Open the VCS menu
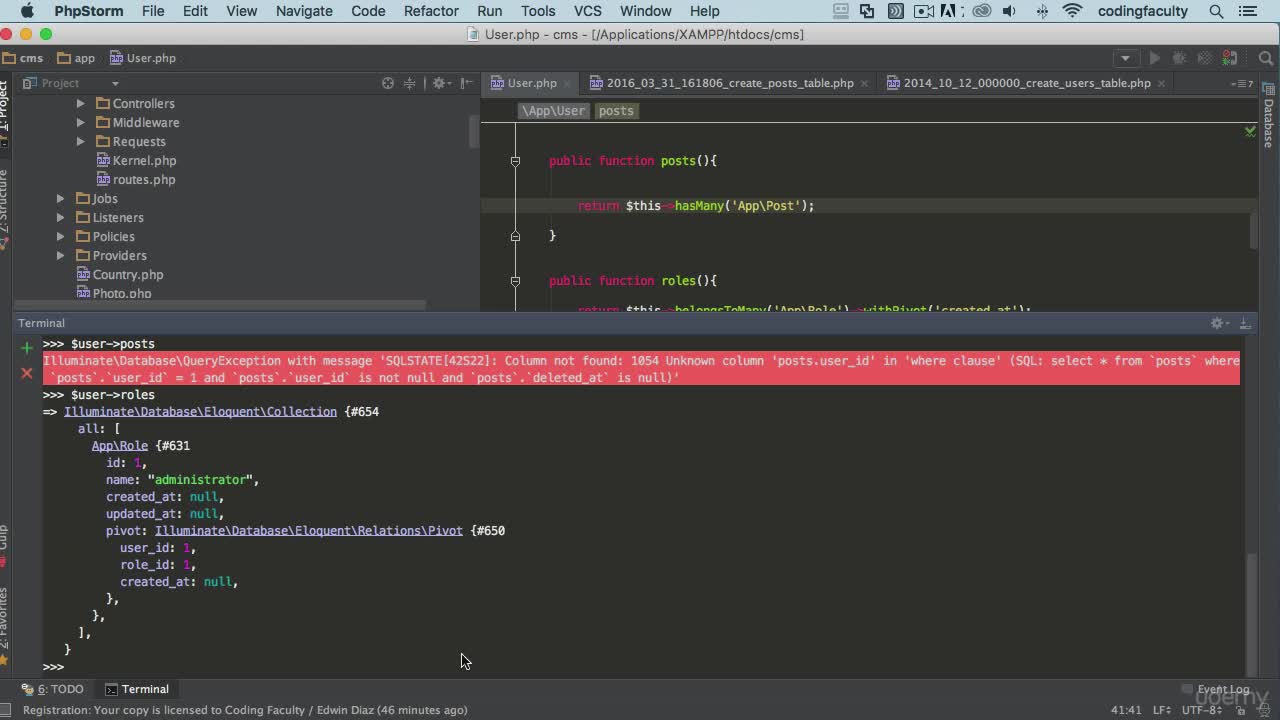Screen dimensions: 1280x720 [588, 11]
